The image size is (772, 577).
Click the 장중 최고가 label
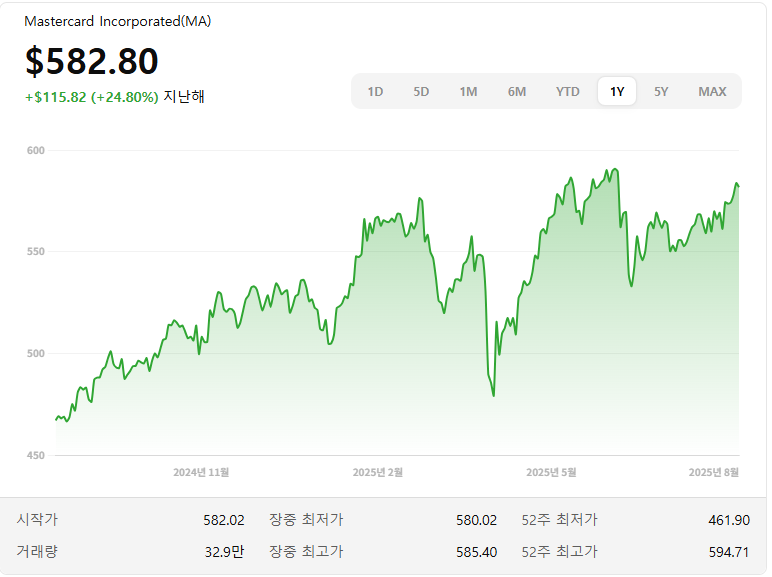click(306, 551)
